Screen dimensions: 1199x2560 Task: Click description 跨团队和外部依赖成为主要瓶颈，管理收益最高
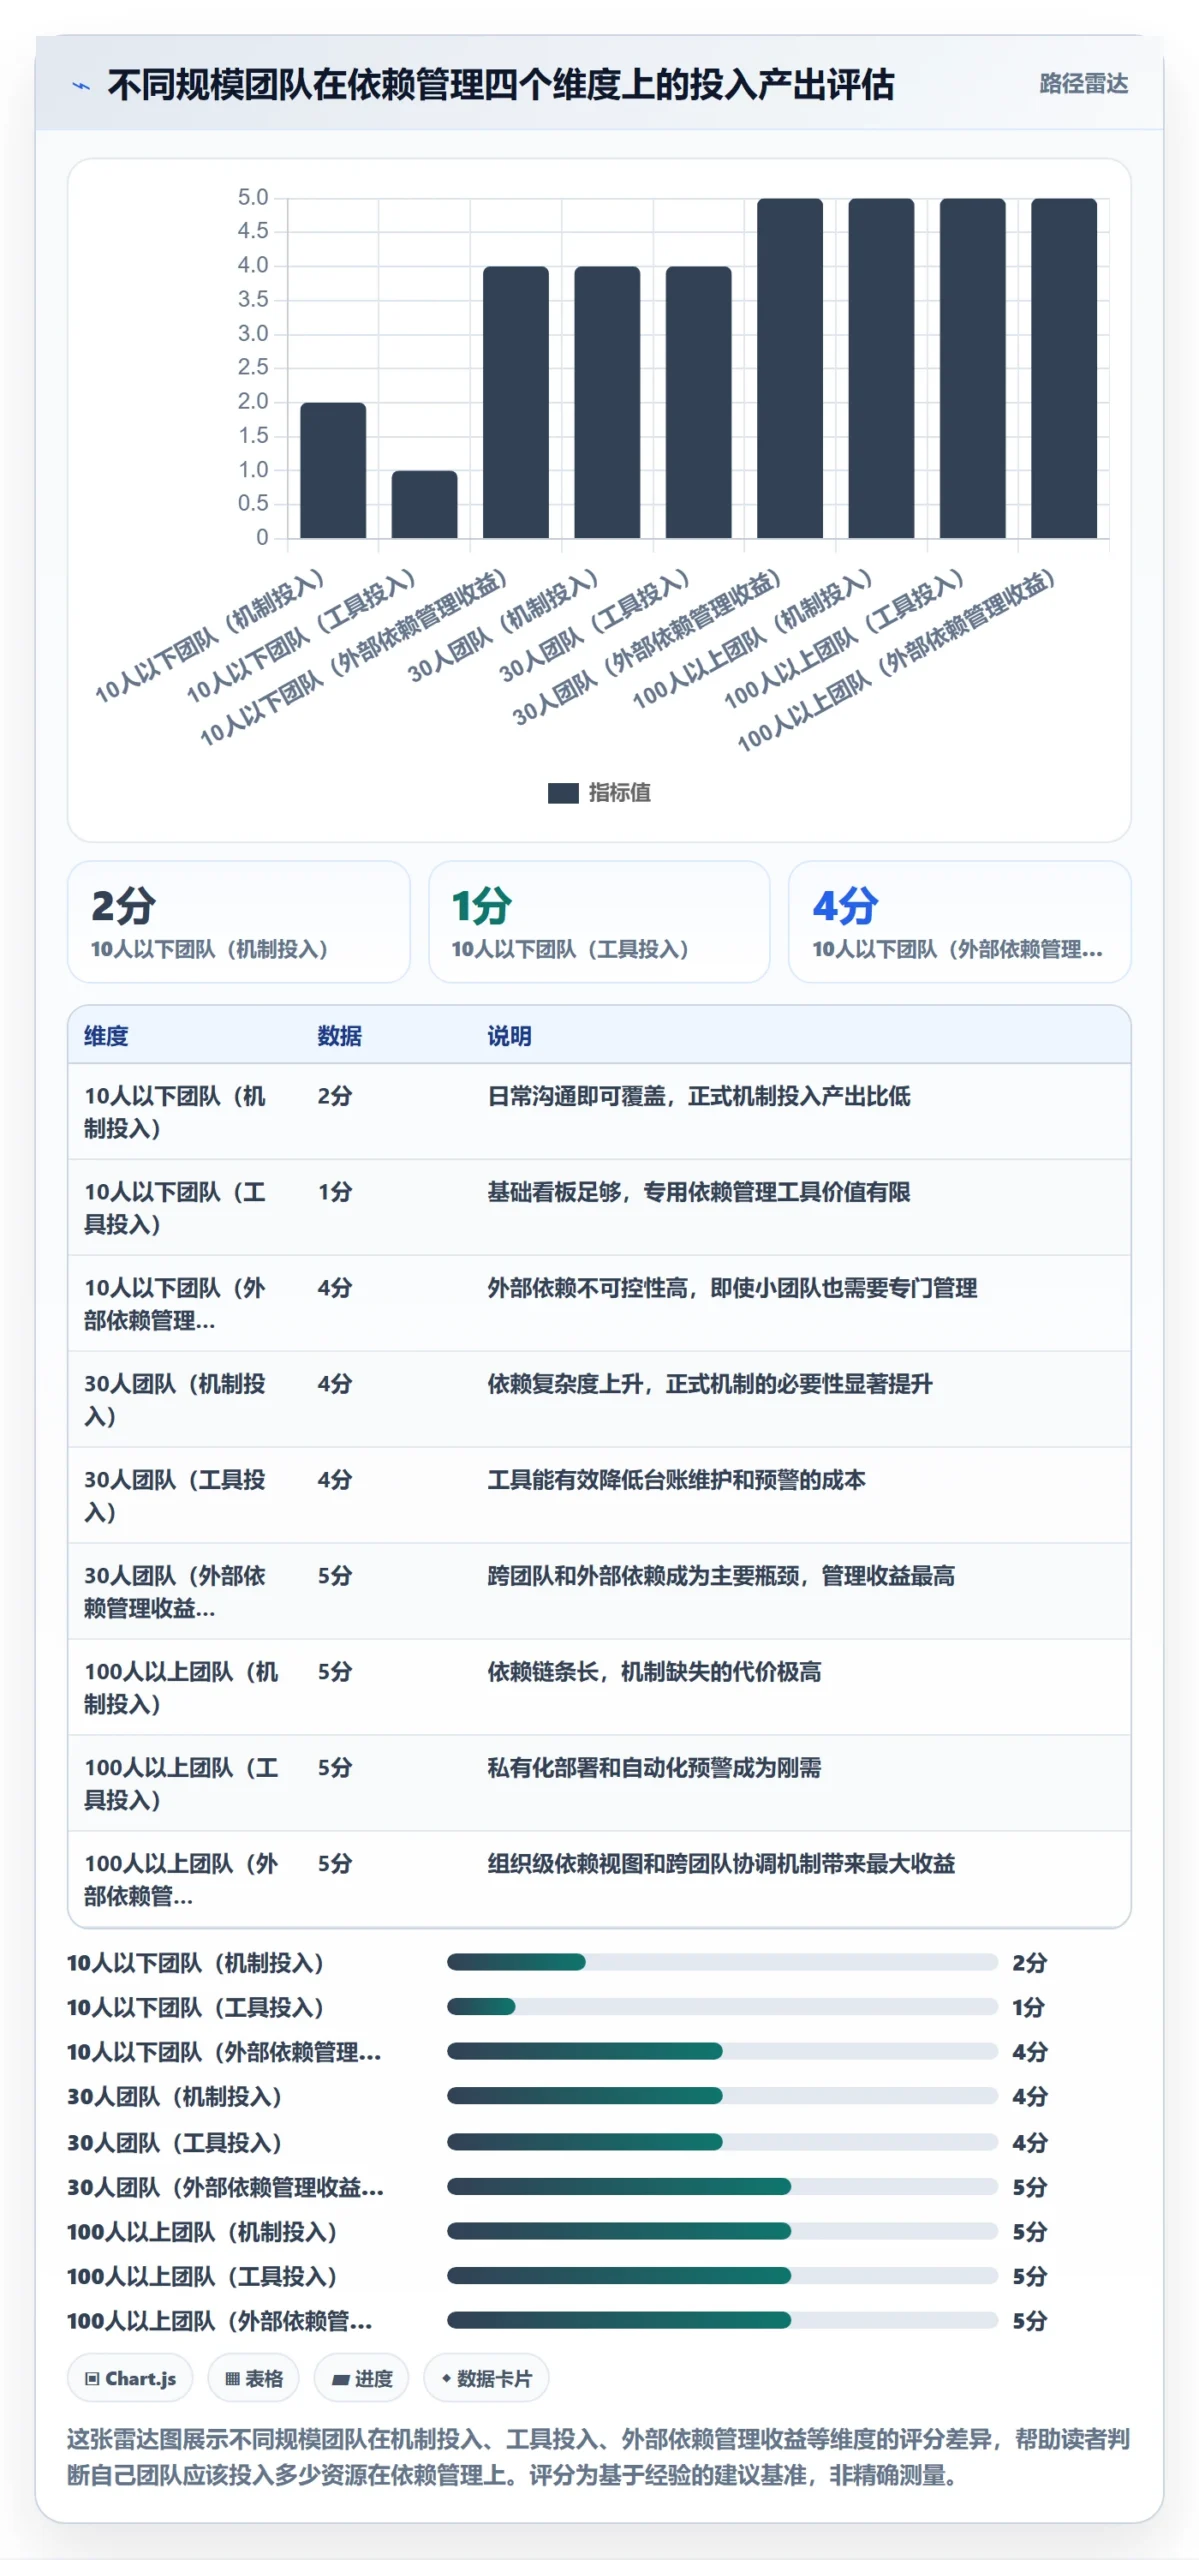click(x=721, y=1576)
